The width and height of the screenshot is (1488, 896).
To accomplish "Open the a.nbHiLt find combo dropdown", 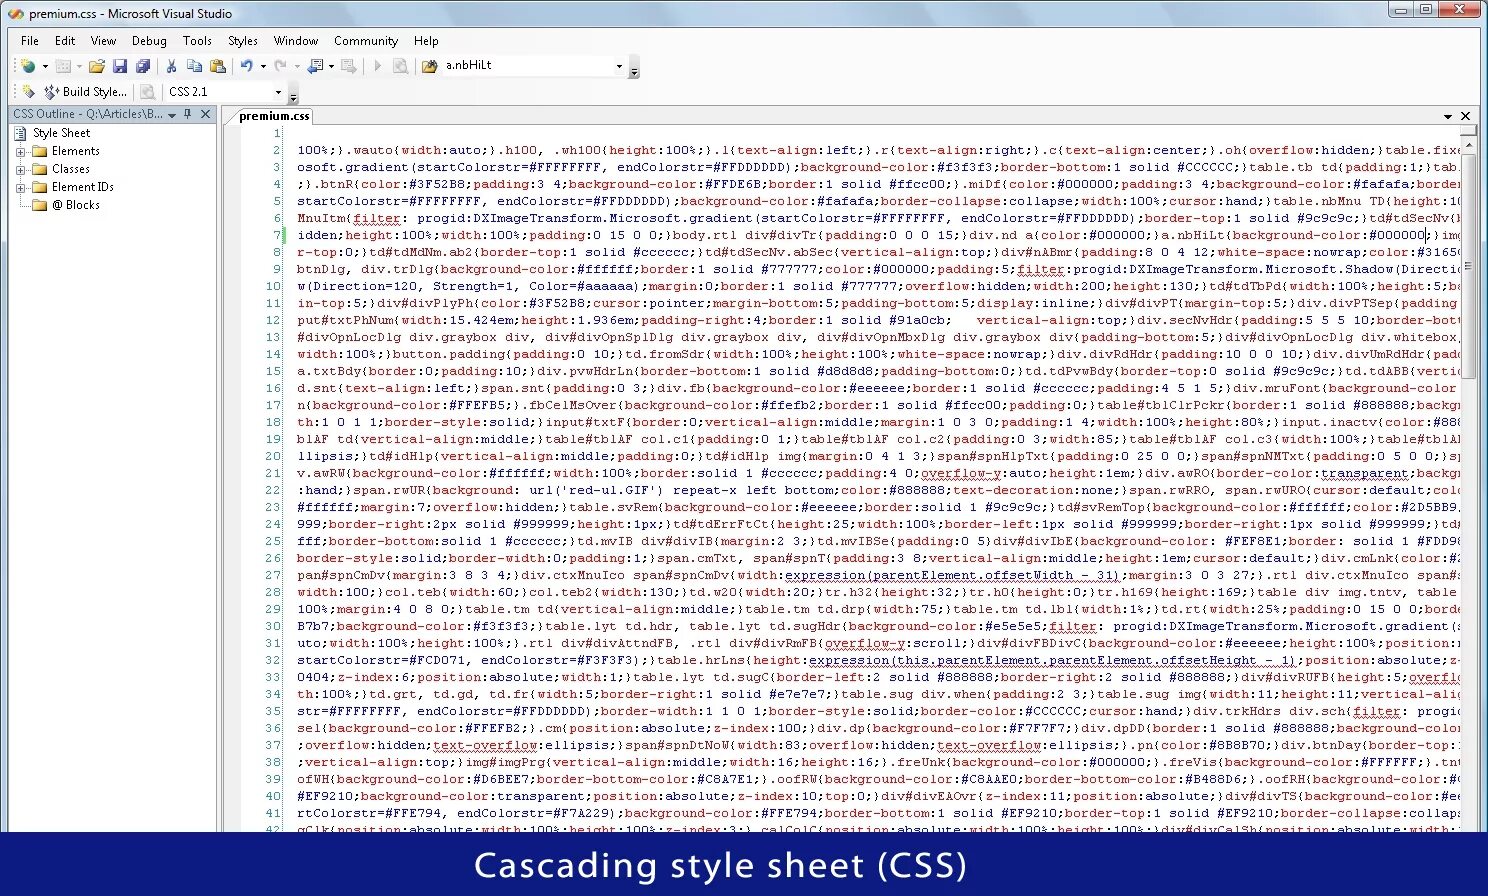I will pos(619,67).
